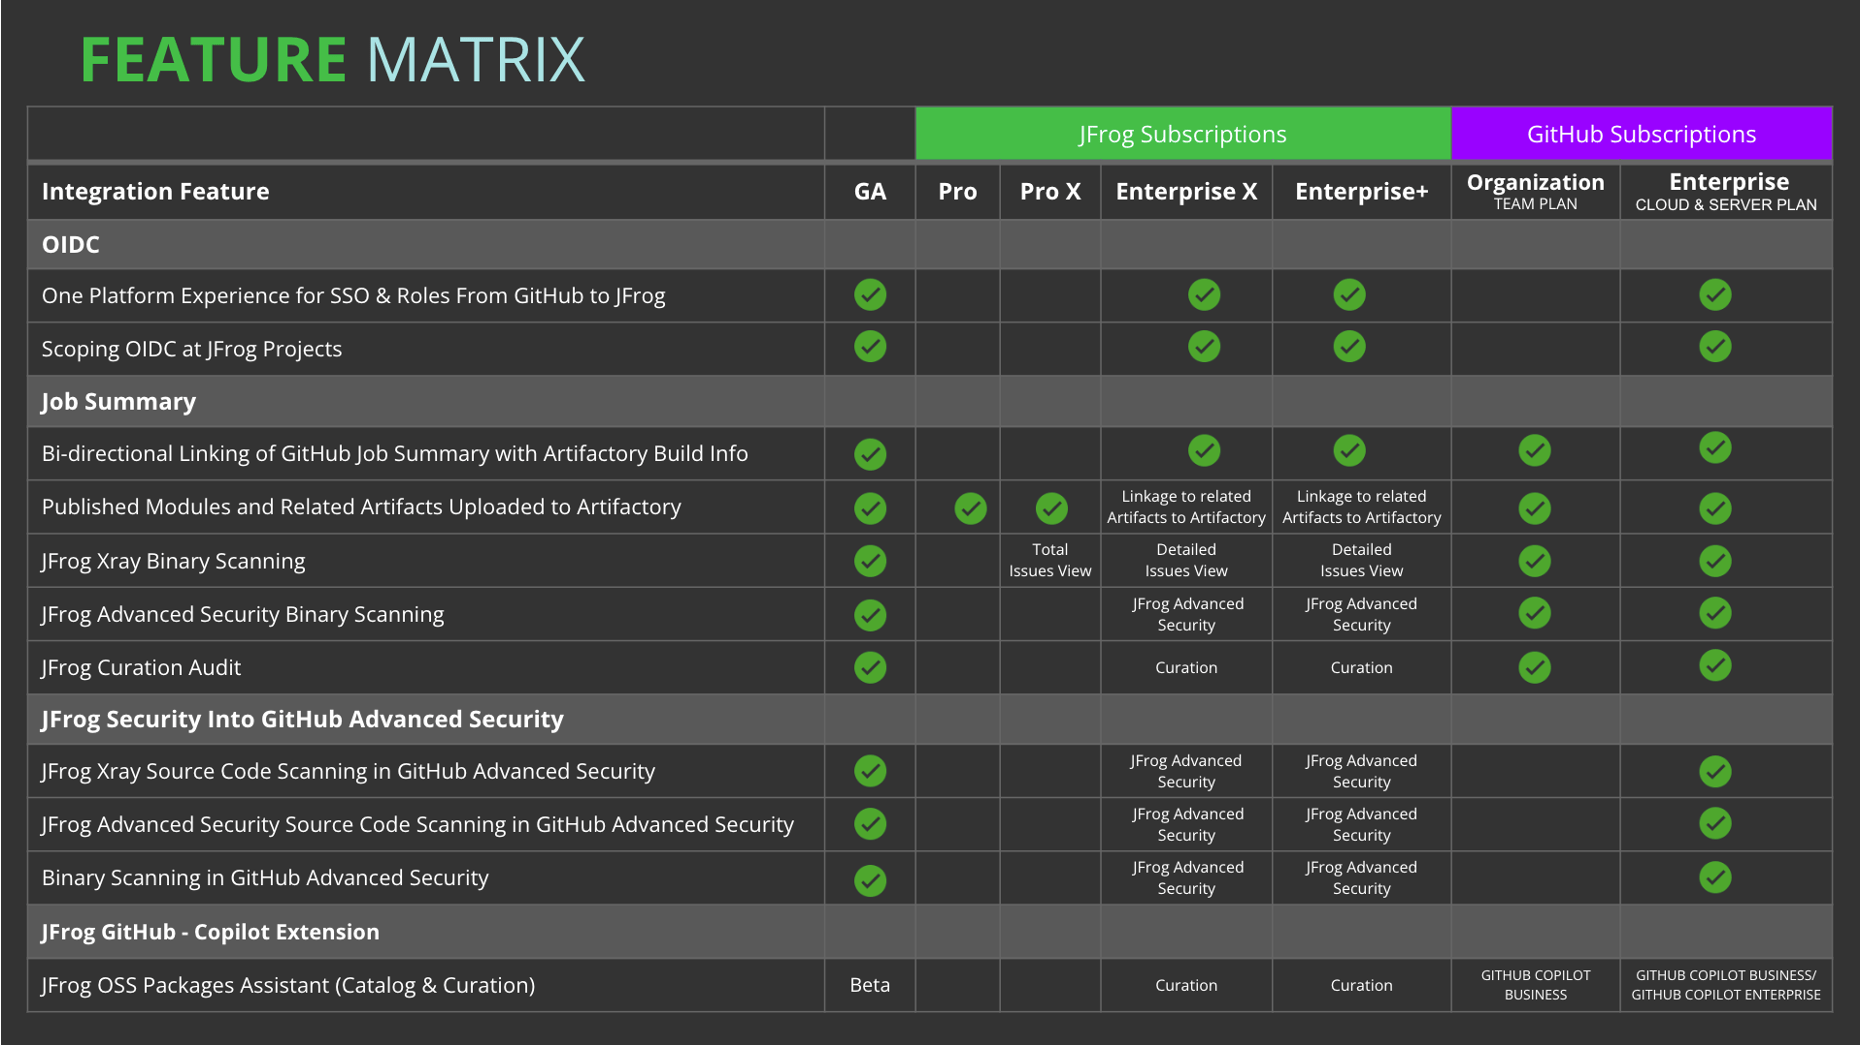Click the Beta cell in OSS Packages Assistant row
1860x1046 pixels.
point(870,985)
